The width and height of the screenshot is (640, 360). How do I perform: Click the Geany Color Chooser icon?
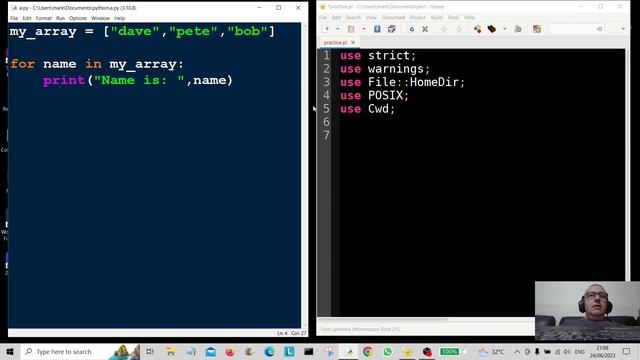537,29
